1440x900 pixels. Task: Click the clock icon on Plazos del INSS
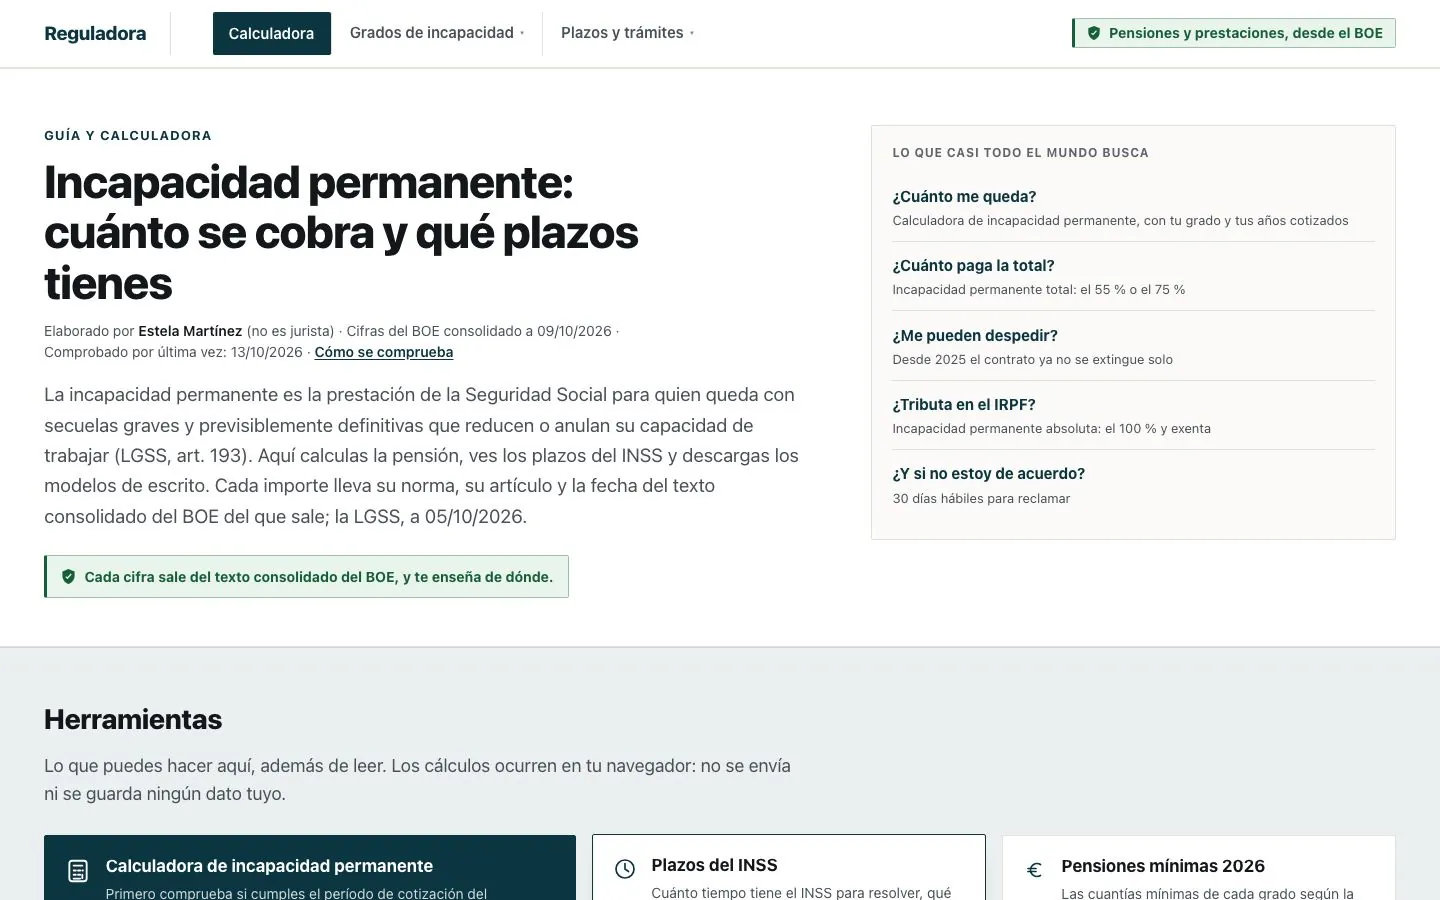(x=625, y=869)
